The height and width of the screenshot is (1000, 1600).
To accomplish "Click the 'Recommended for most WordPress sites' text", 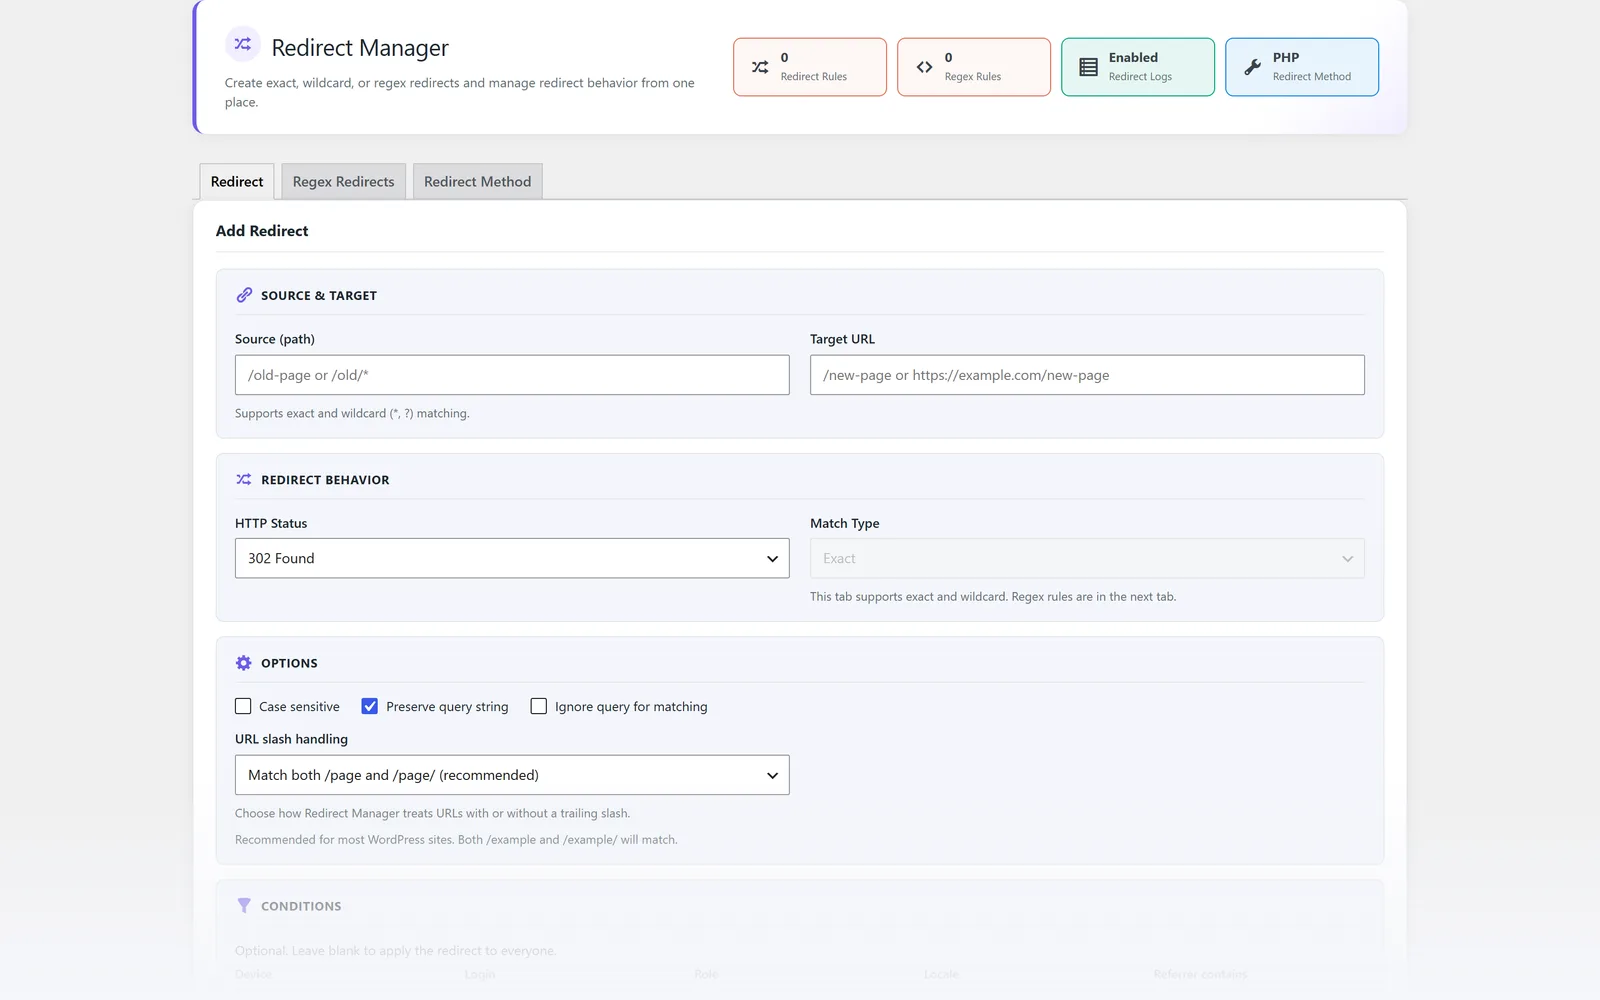I will (x=456, y=840).
